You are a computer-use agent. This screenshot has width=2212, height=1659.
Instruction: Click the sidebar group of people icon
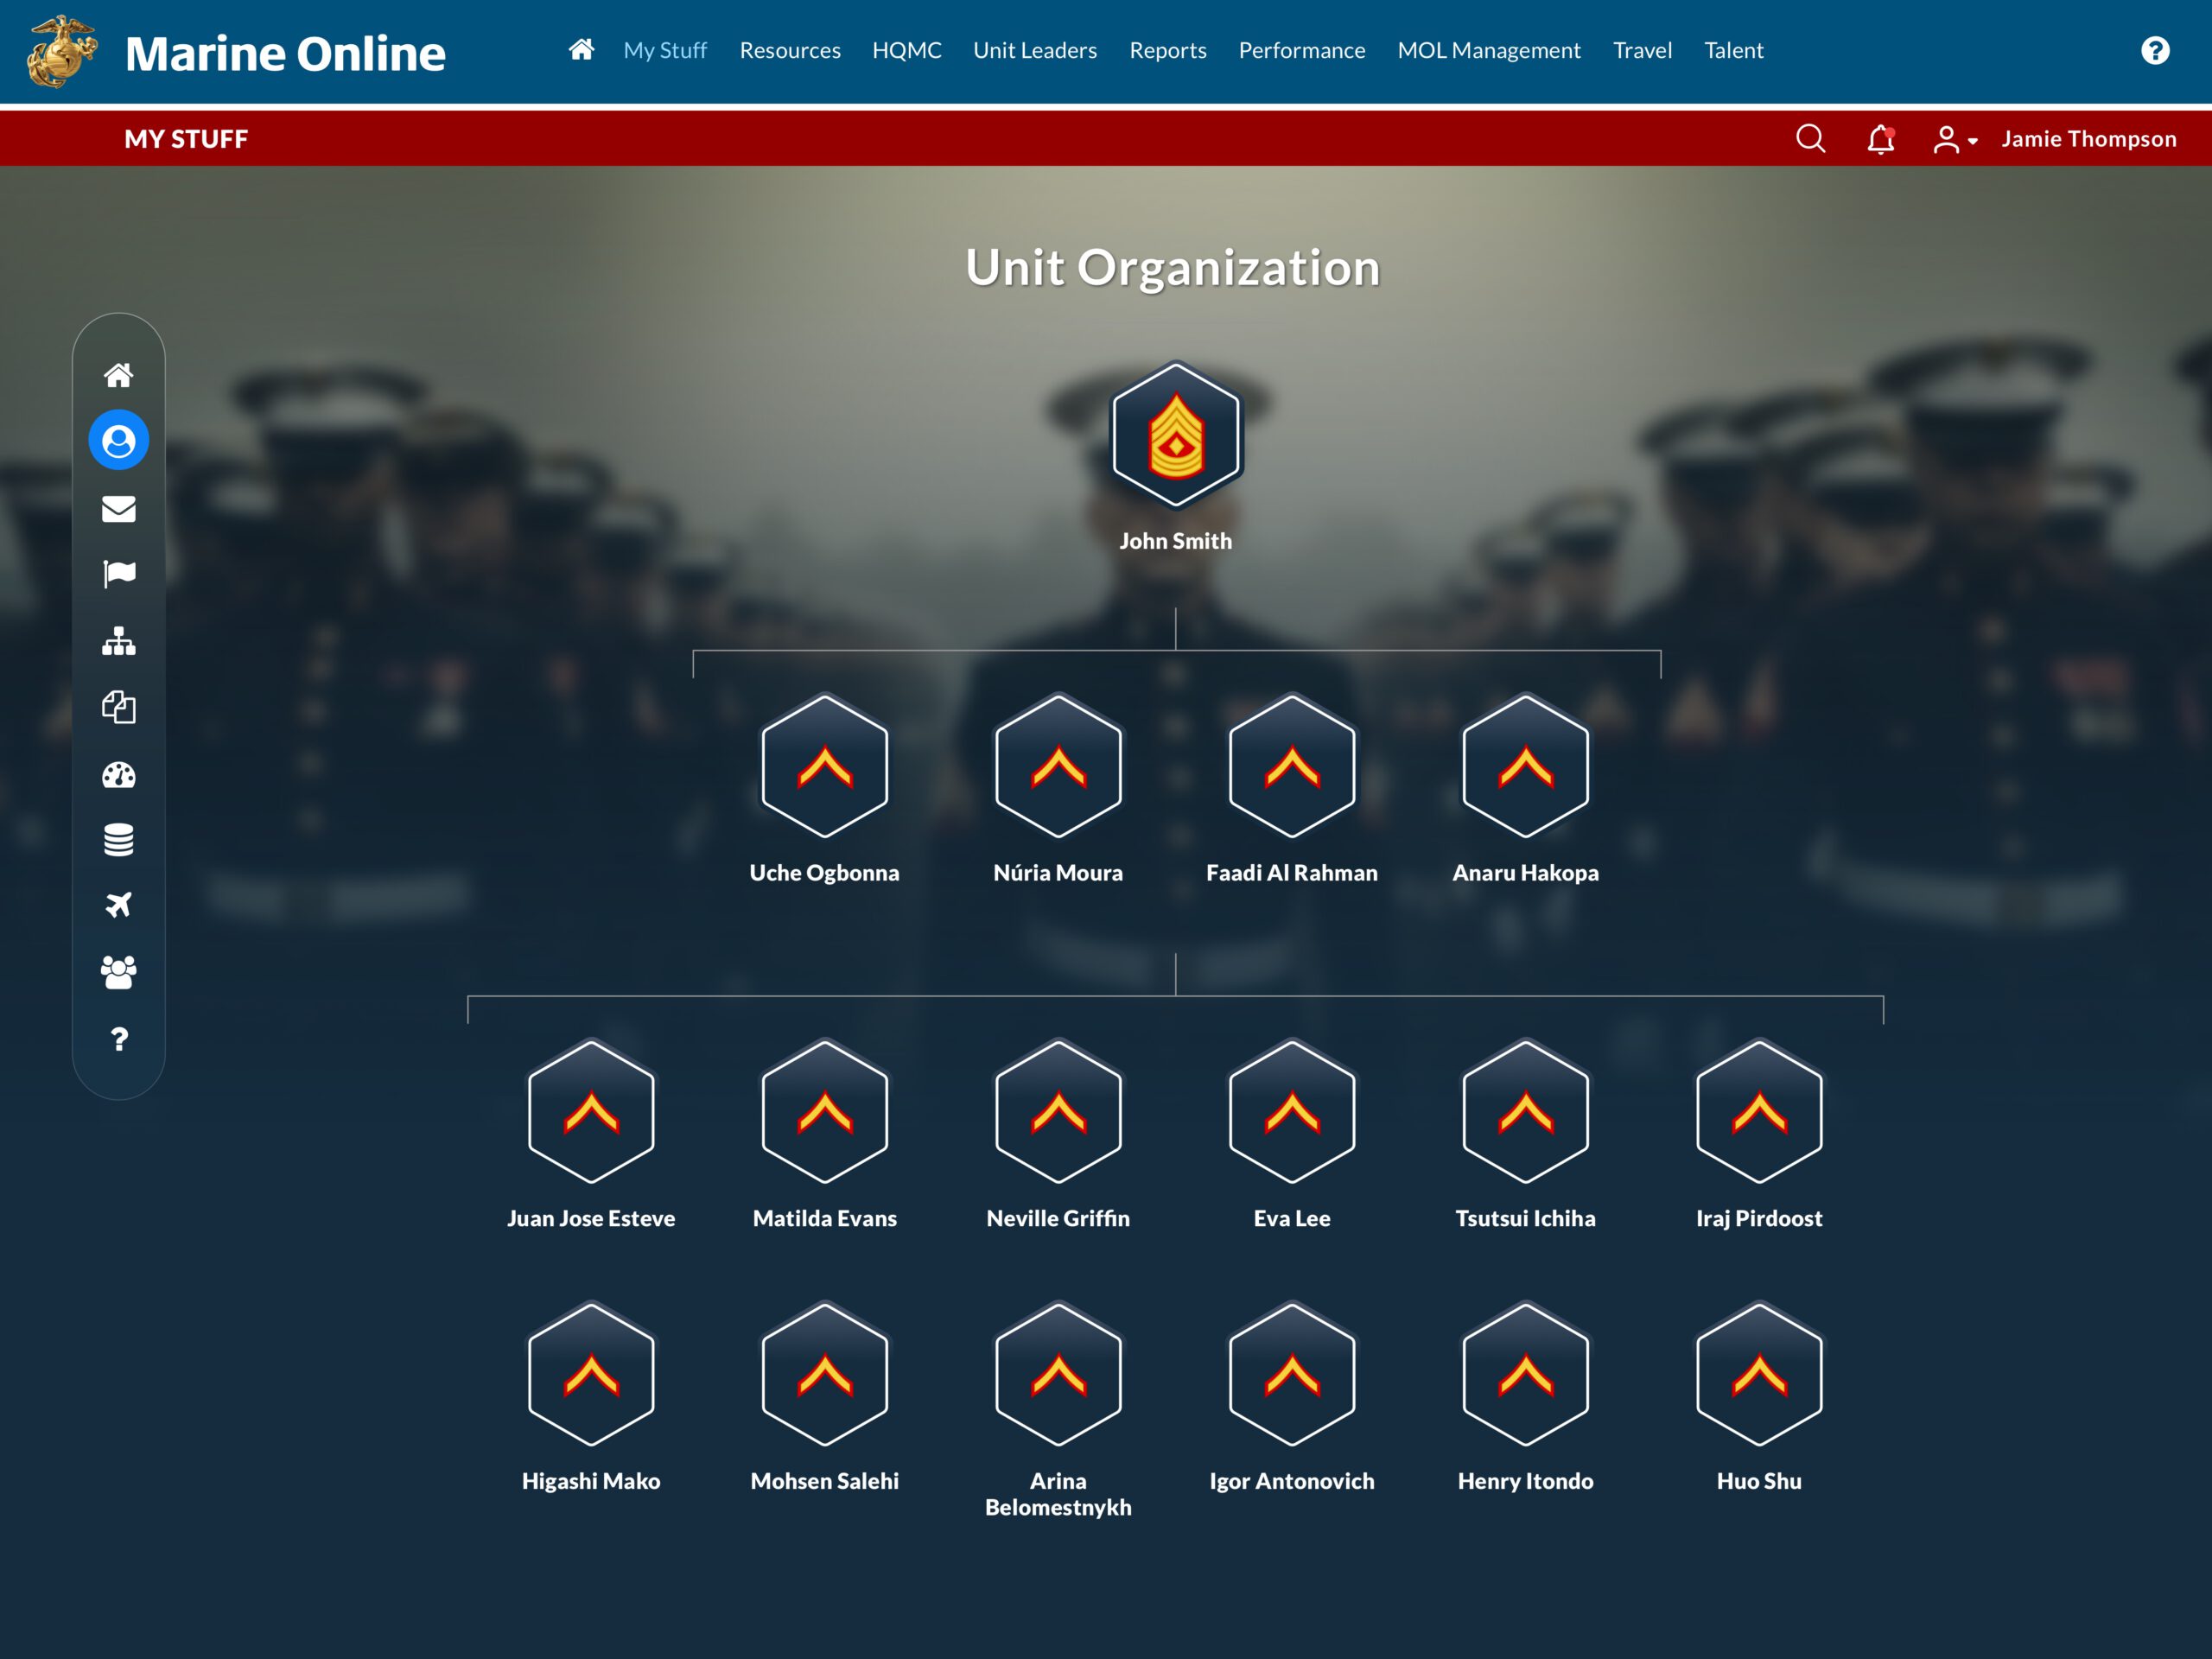(119, 972)
